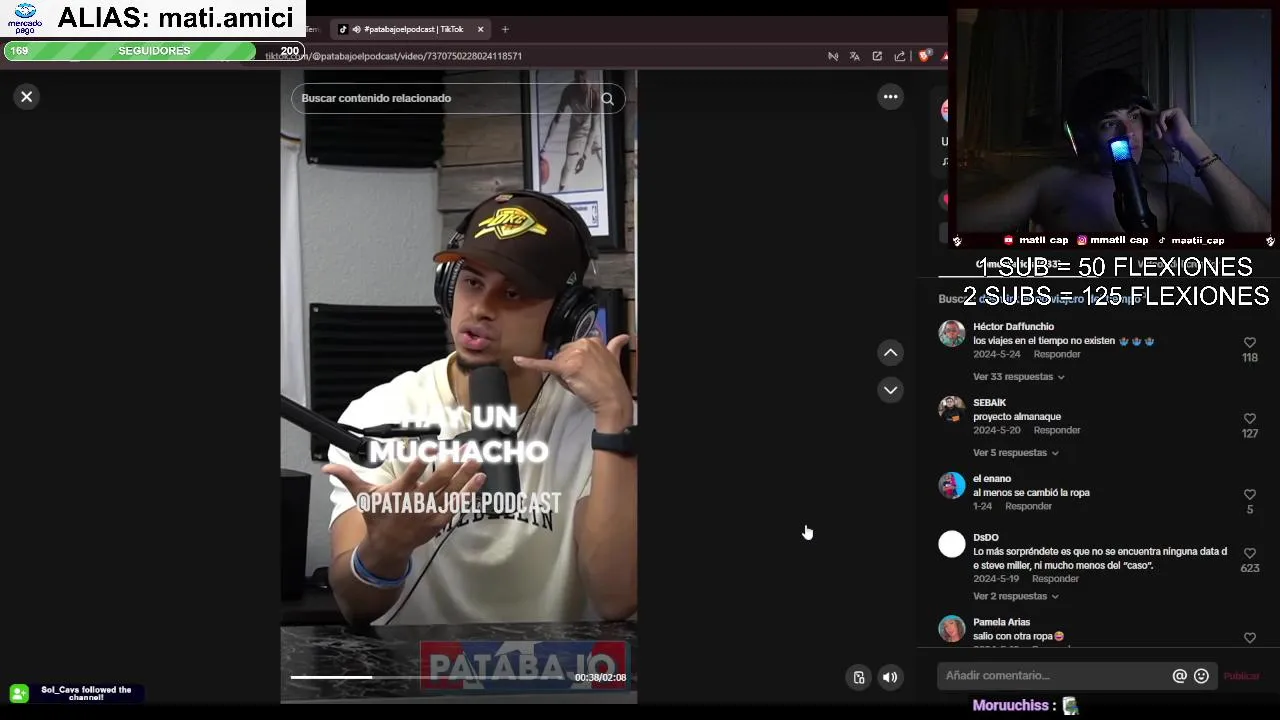Click the Publicar button
The image size is (1280, 720).
click(x=1241, y=676)
